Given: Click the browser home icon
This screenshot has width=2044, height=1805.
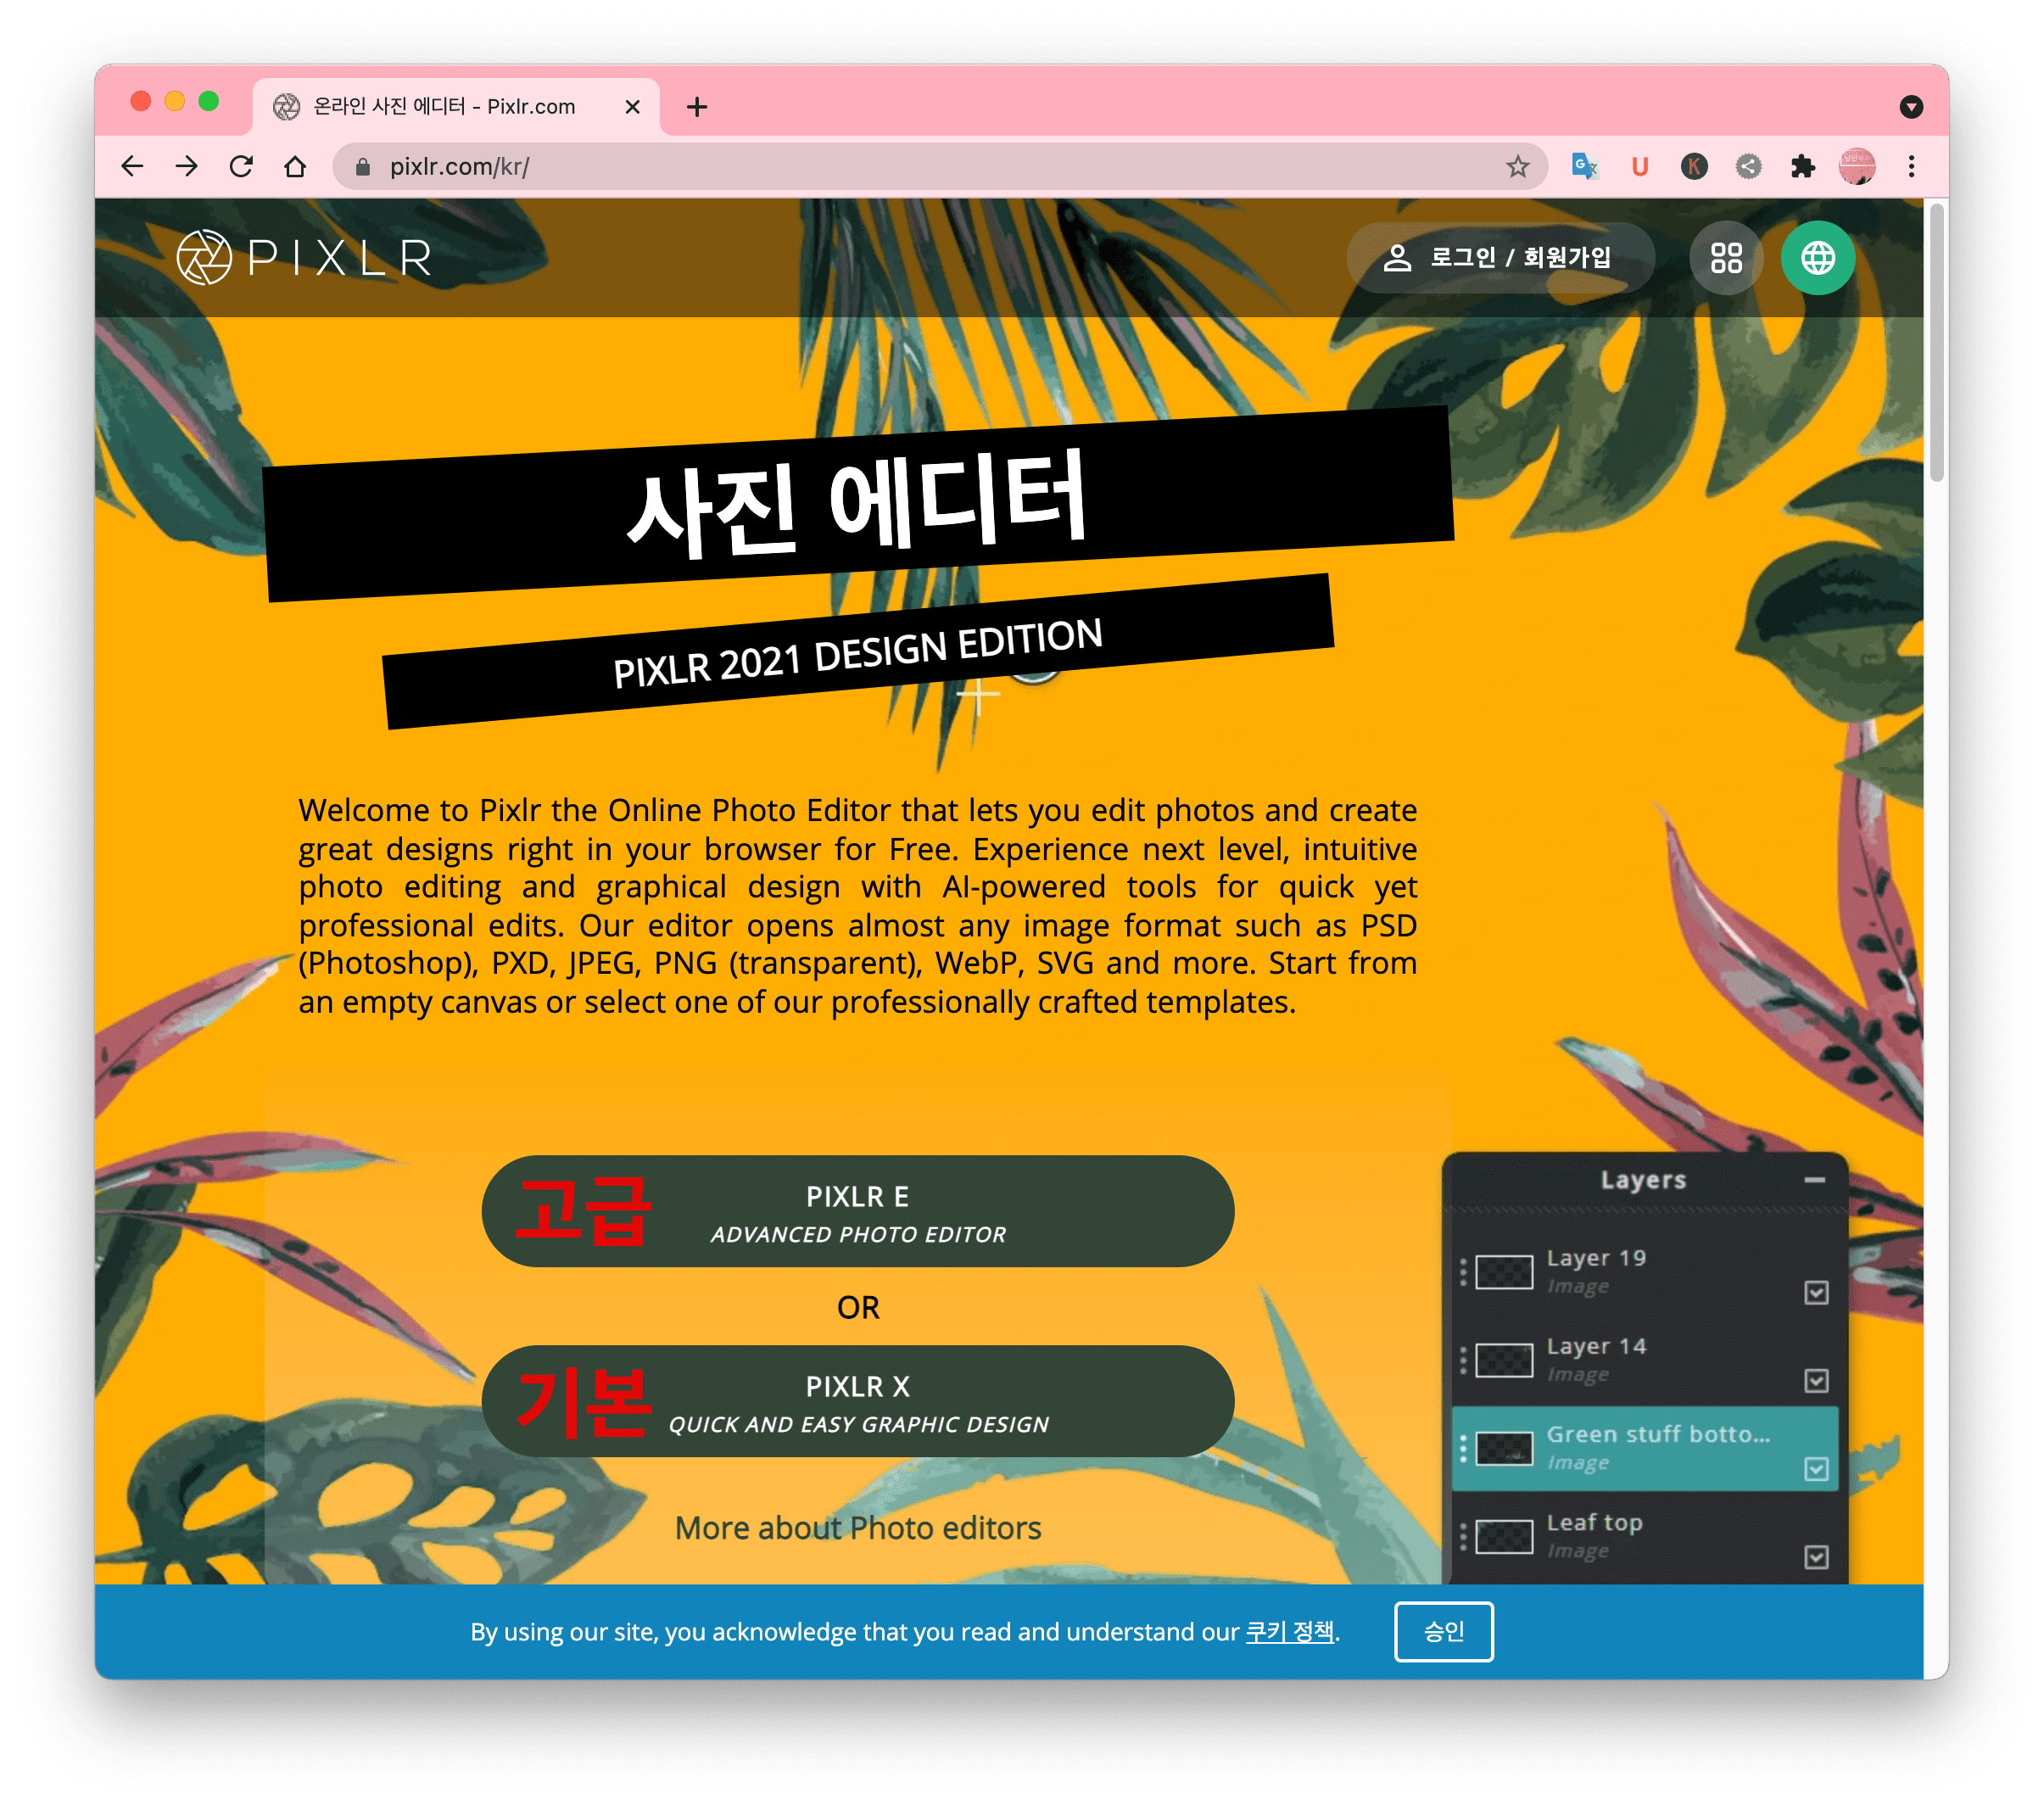Looking at the screenshot, I should [295, 166].
